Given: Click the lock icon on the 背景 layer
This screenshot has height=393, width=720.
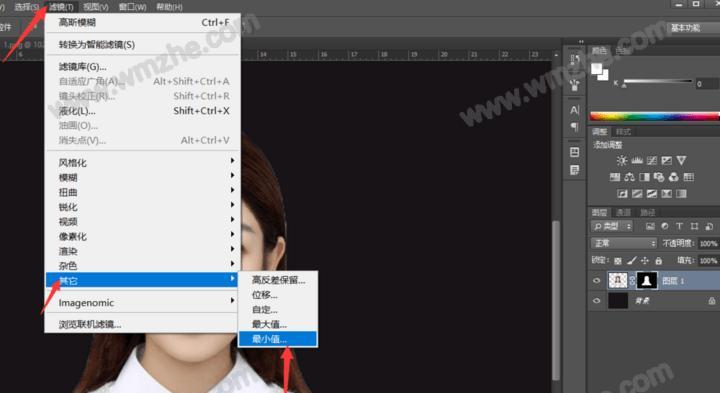Looking at the screenshot, I should [712, 301].
